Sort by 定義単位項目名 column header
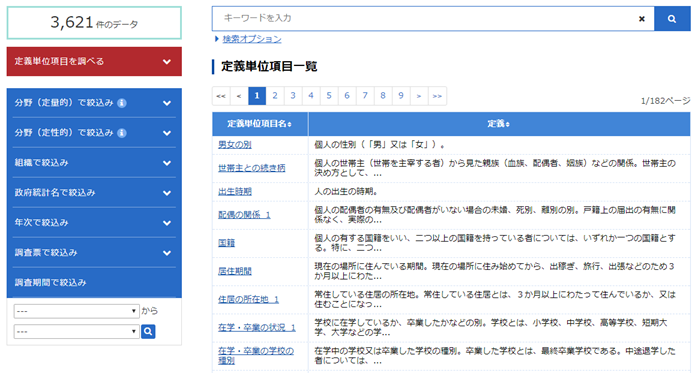Screen dimensions: 695x373 click(x=260, y=124)
